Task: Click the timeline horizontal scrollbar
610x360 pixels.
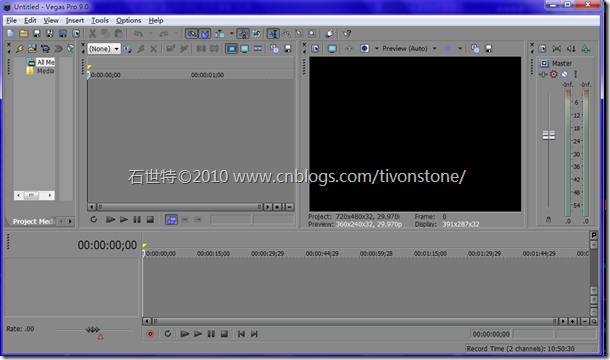Action: click(x=354, y=321)
